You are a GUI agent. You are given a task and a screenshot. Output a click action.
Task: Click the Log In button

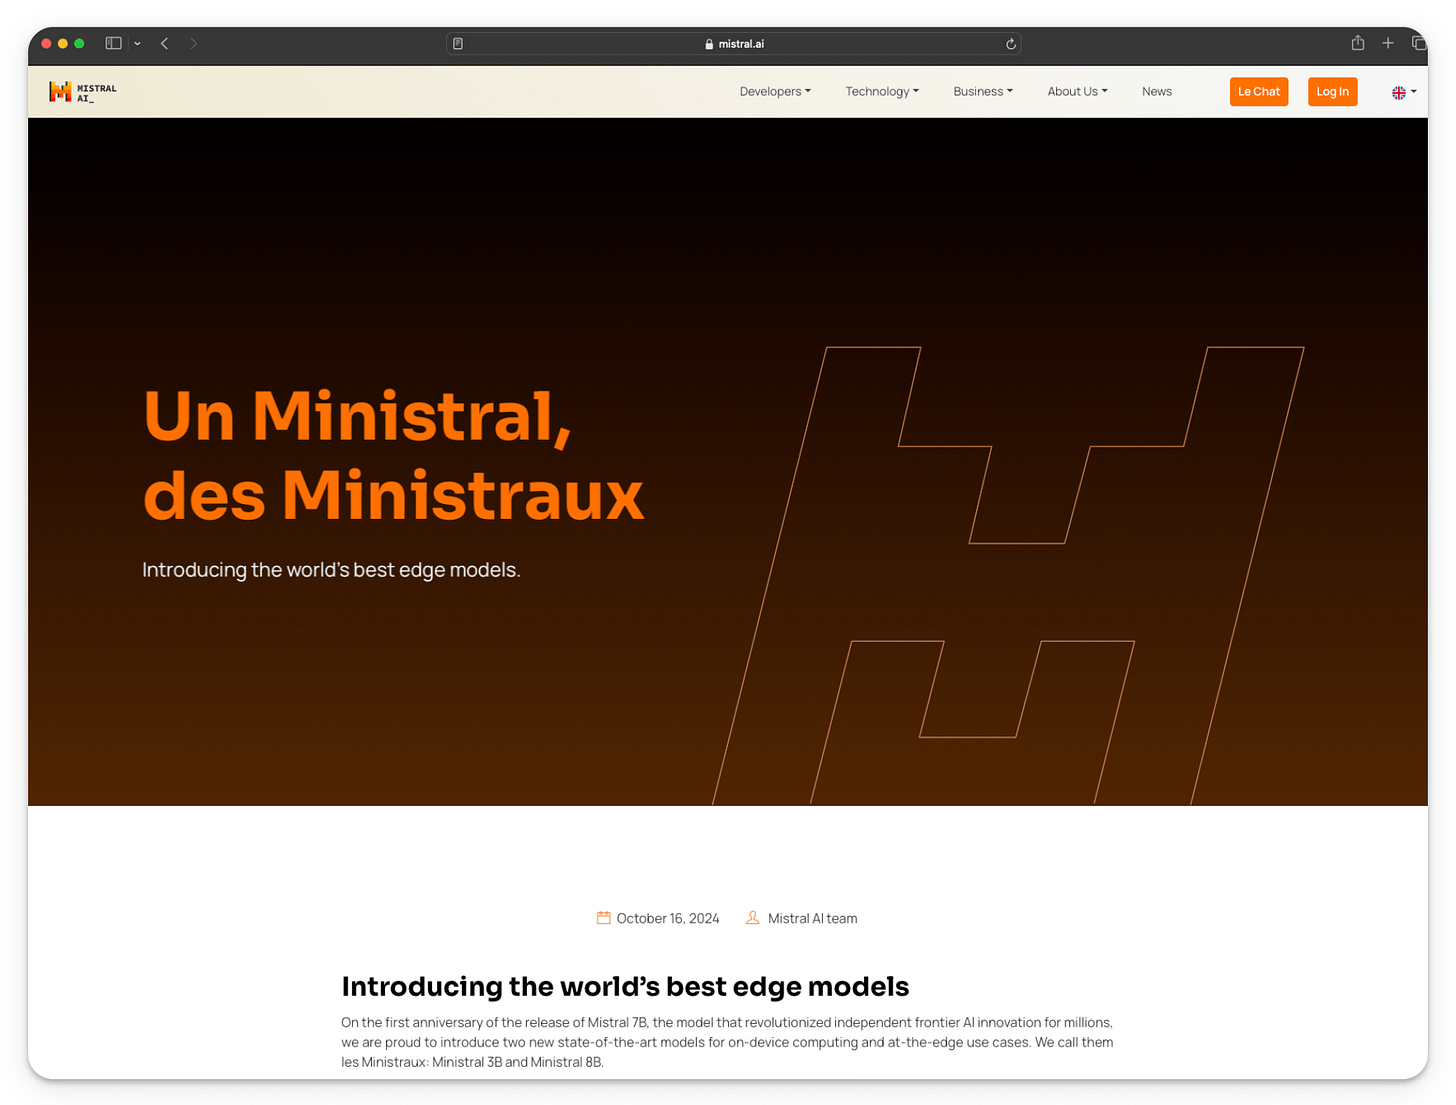tap(1332, 92)
